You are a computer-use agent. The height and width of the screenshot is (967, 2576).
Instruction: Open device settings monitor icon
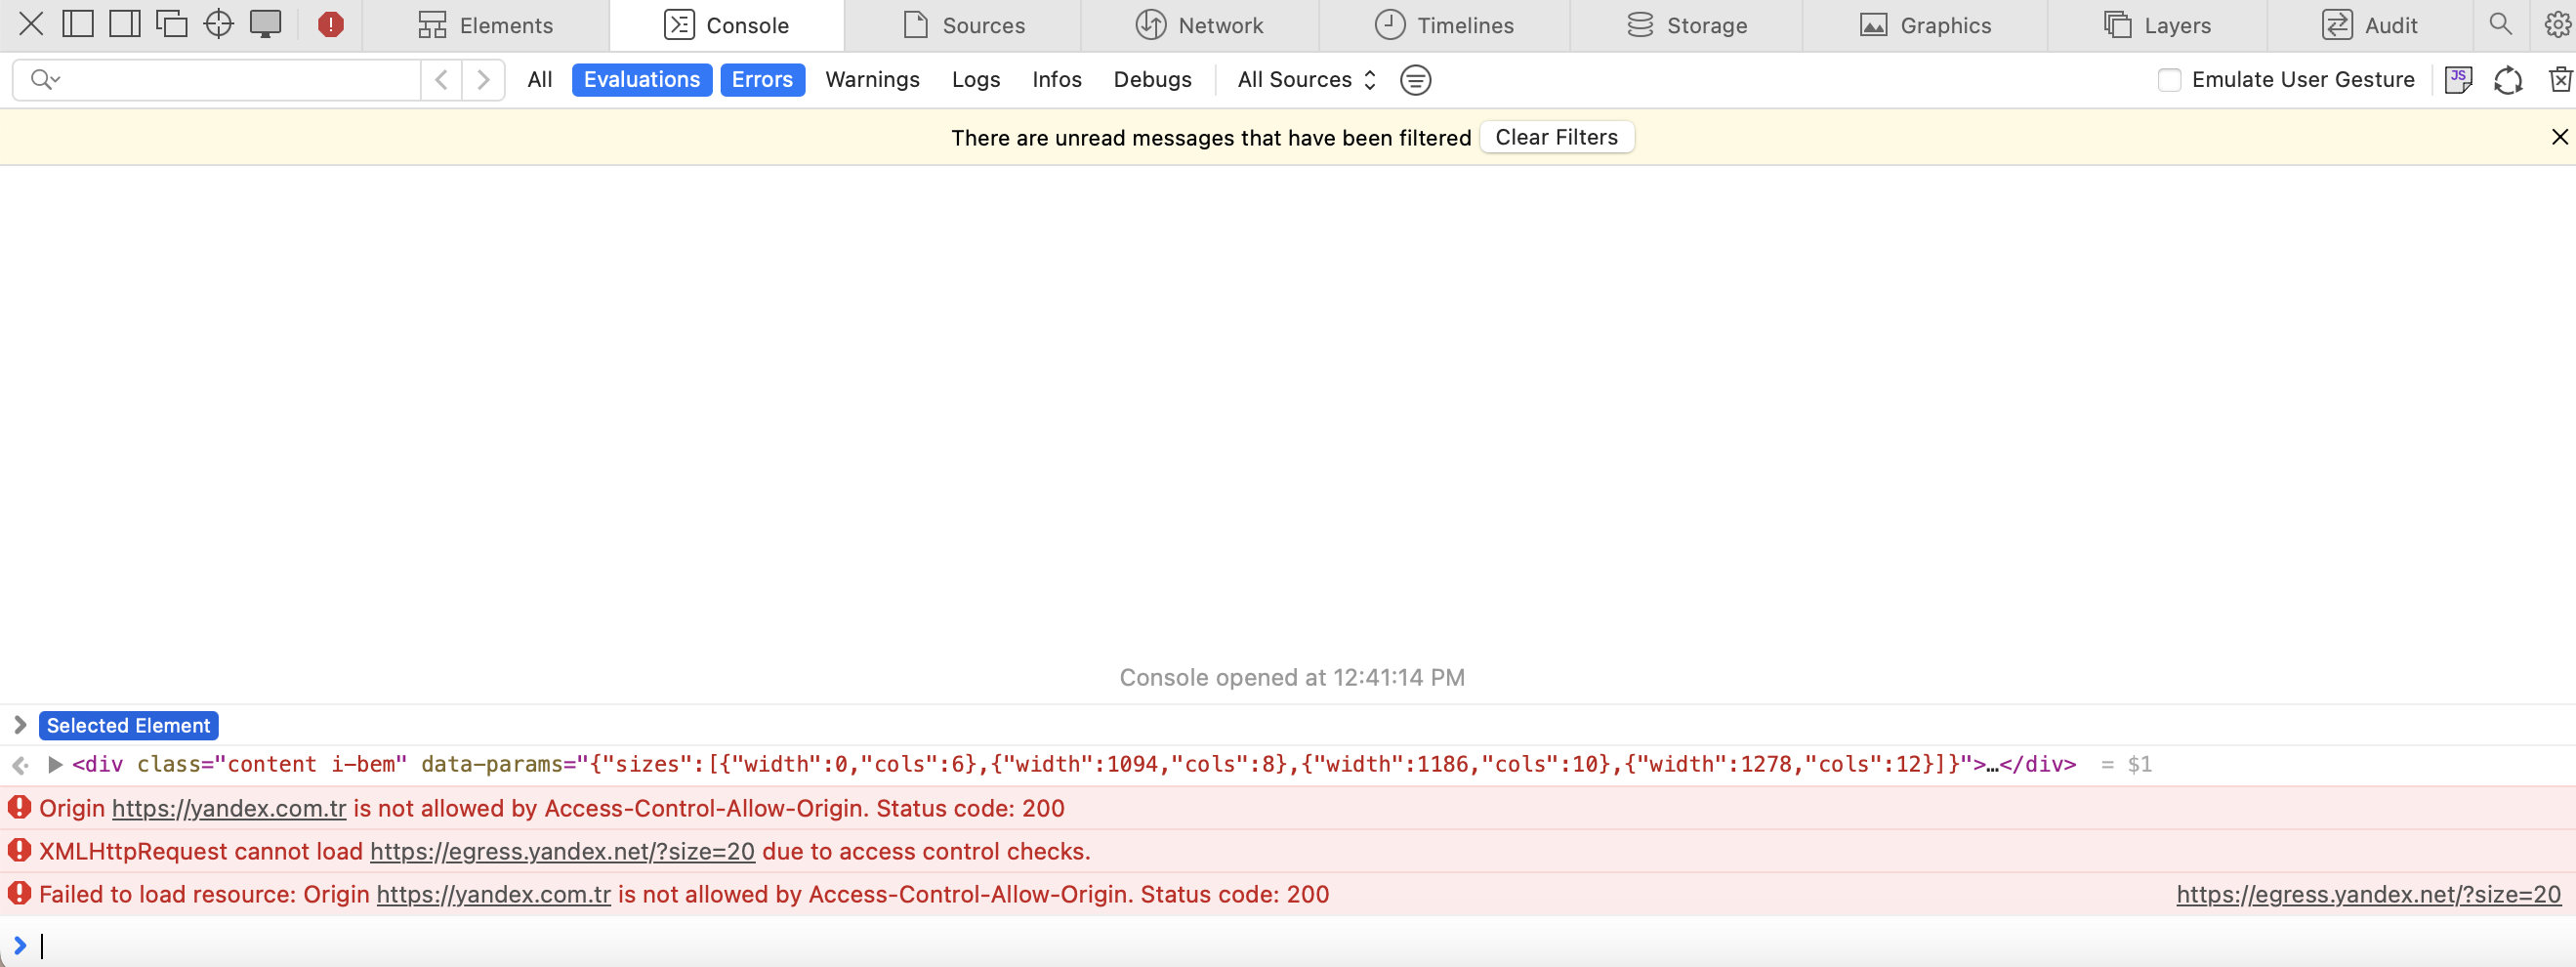(x=265, y=24)
